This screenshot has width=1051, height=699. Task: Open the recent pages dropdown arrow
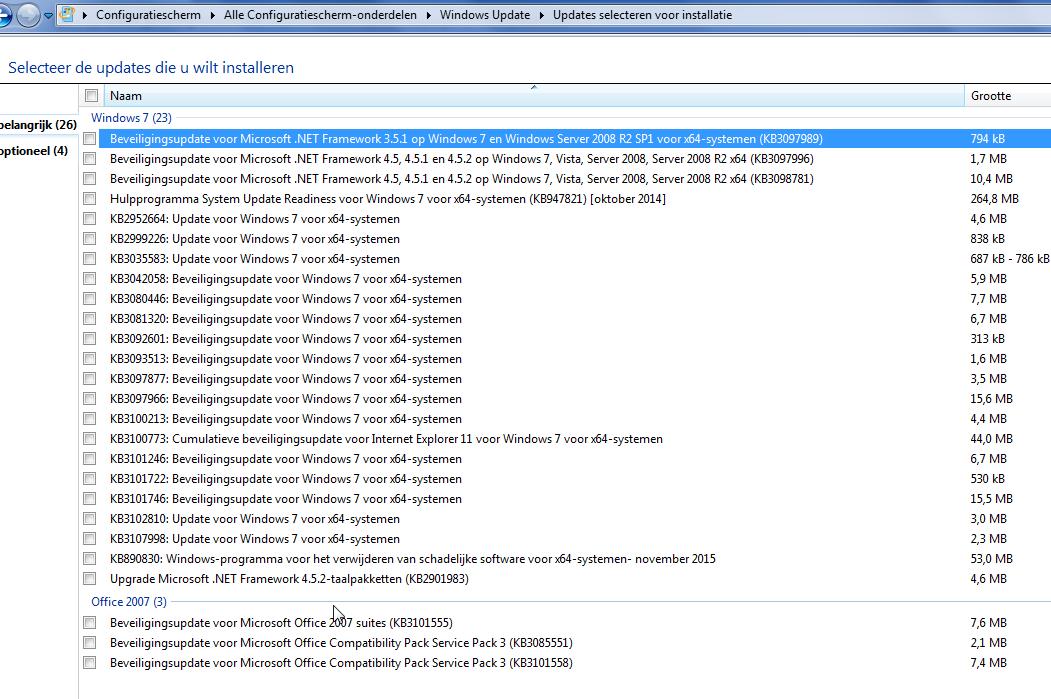click(48, 15)
